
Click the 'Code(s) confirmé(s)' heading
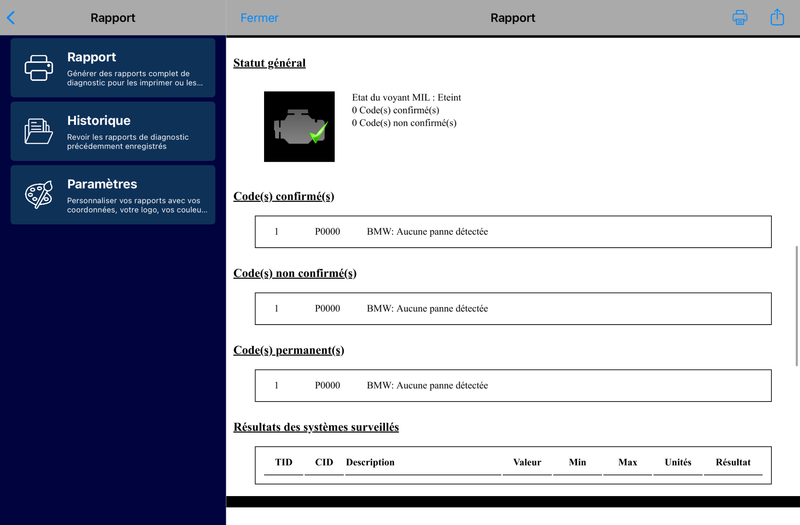click(284, 196)
